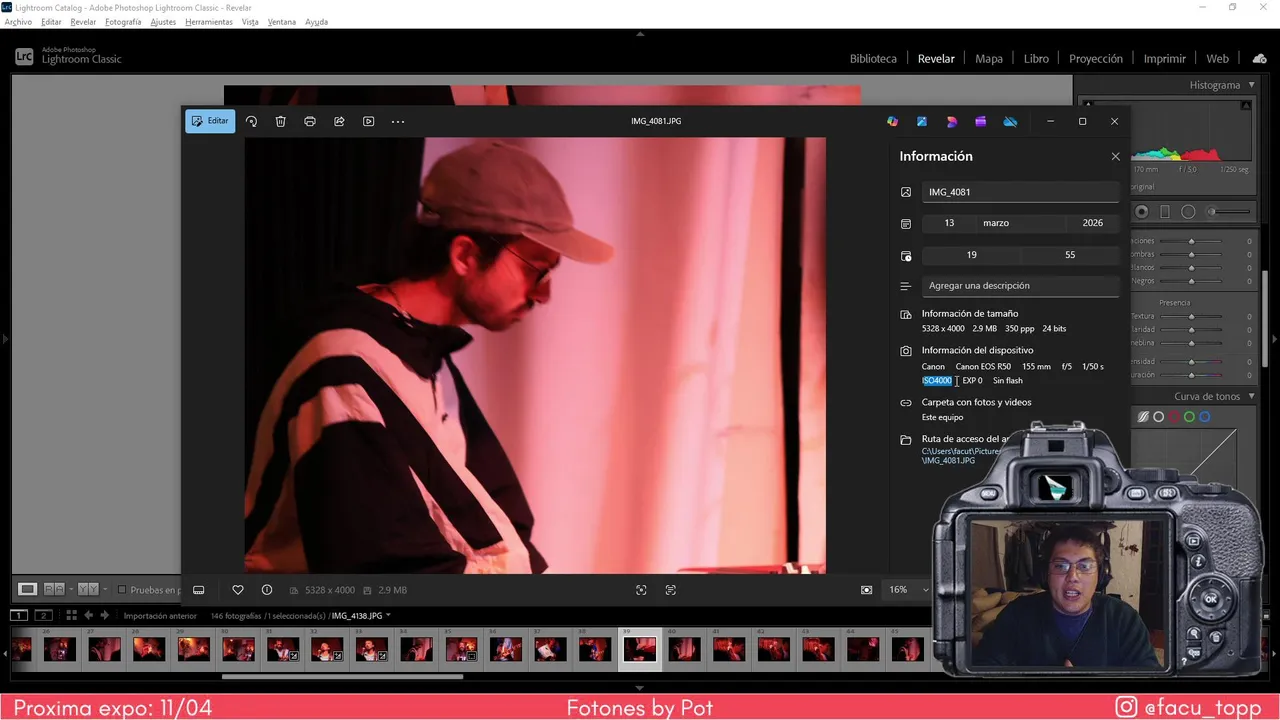
Task: Select the parametric curve icon
Action: [1143, 417]
